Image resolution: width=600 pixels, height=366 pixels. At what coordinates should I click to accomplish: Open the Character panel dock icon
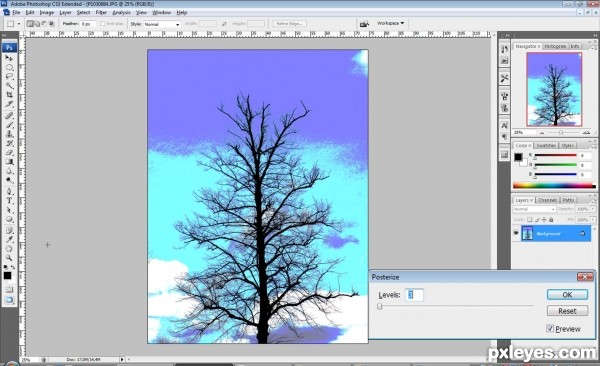pyautogui.click(x=504, y=126)
